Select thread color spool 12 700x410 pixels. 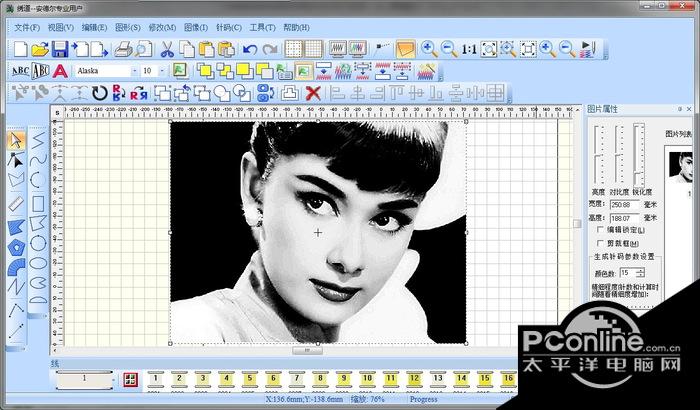(414, 380)
